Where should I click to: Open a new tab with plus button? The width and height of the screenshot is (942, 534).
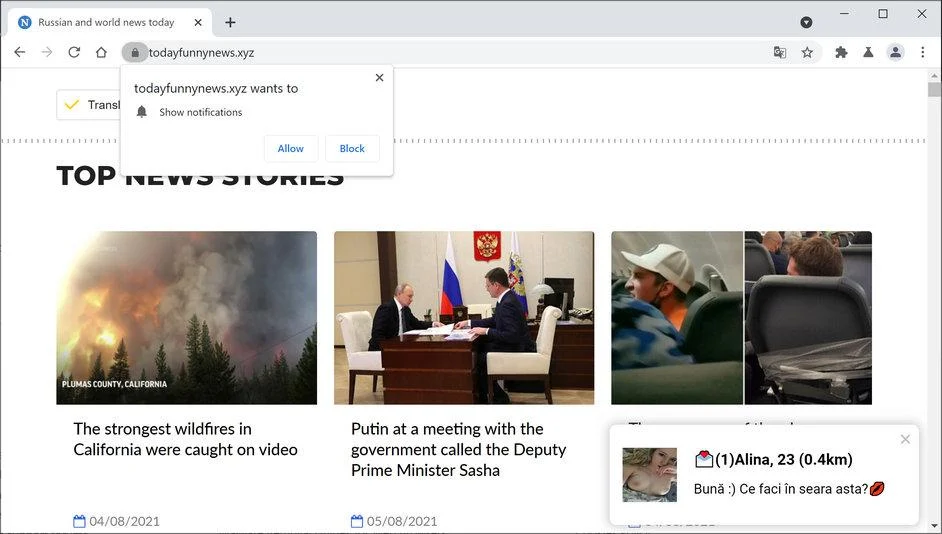[x=230, y=22]
